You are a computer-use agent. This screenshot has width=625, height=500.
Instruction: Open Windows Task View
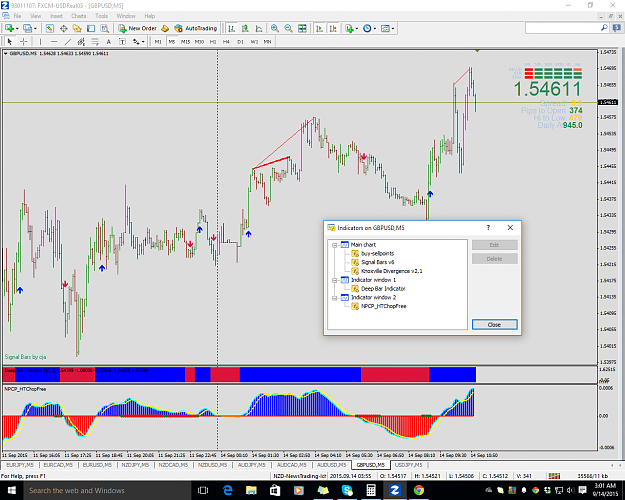click(203, 490)
